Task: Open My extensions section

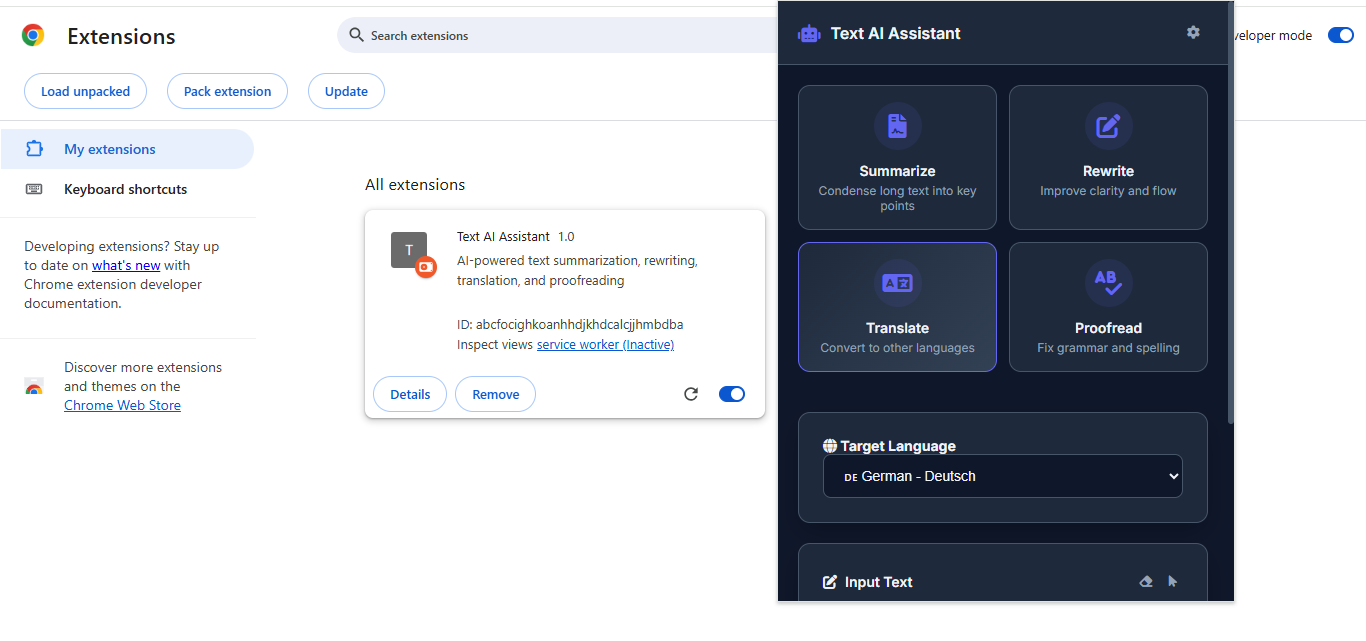Action: pos(127,149)
